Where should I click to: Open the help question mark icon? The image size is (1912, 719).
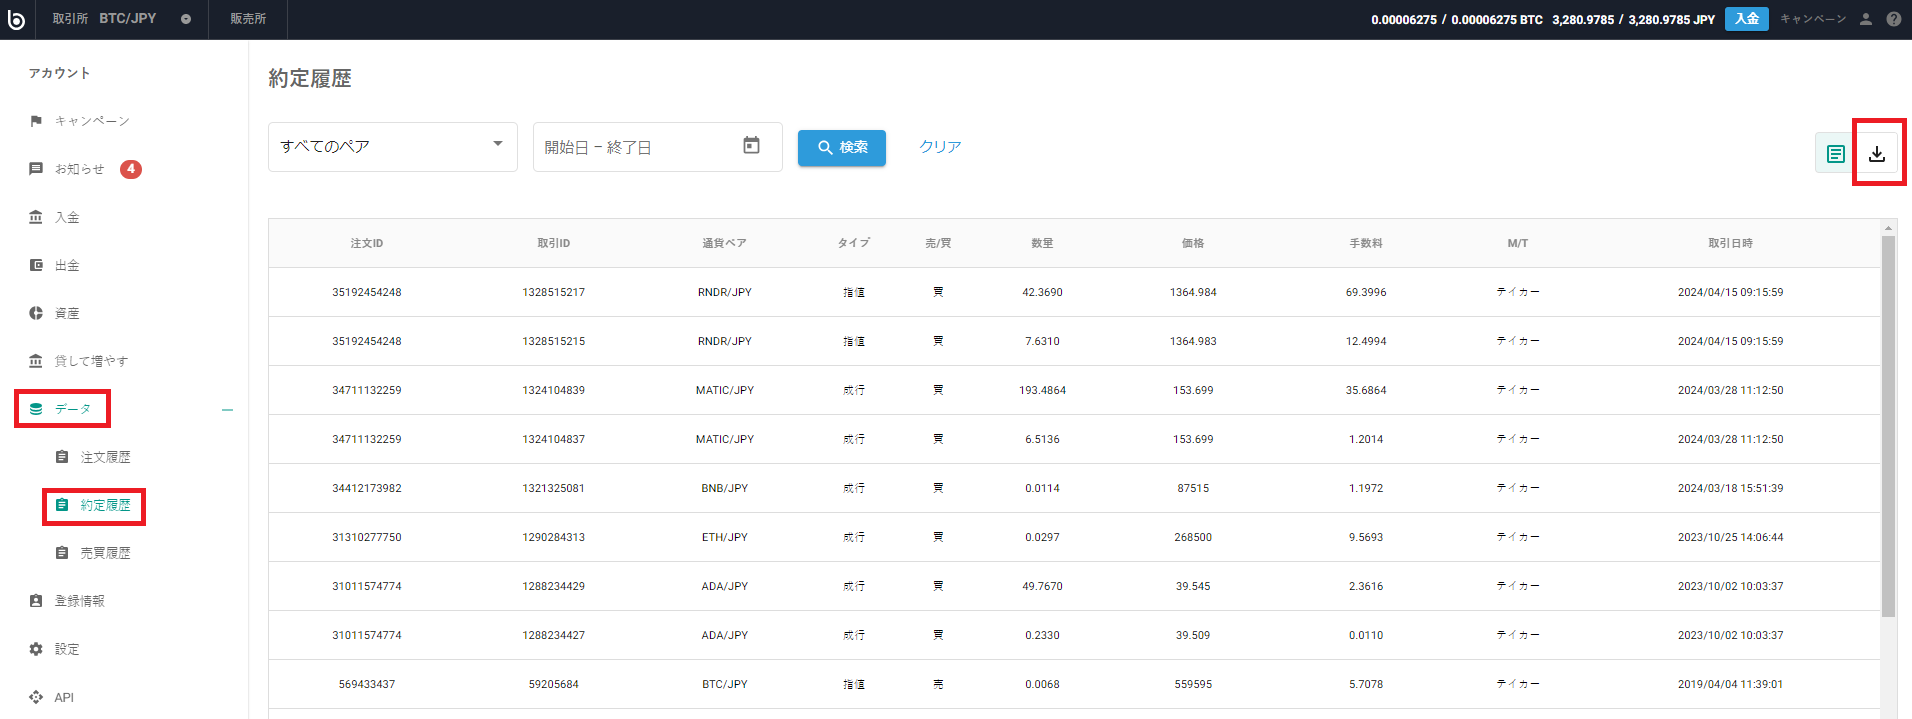pos(1893,19)
